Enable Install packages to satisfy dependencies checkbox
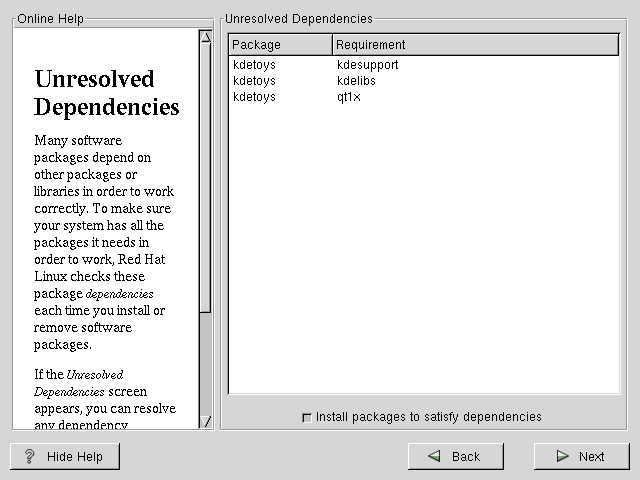The height and width of the screenshot is (480, 640). [x=306, y=417]
